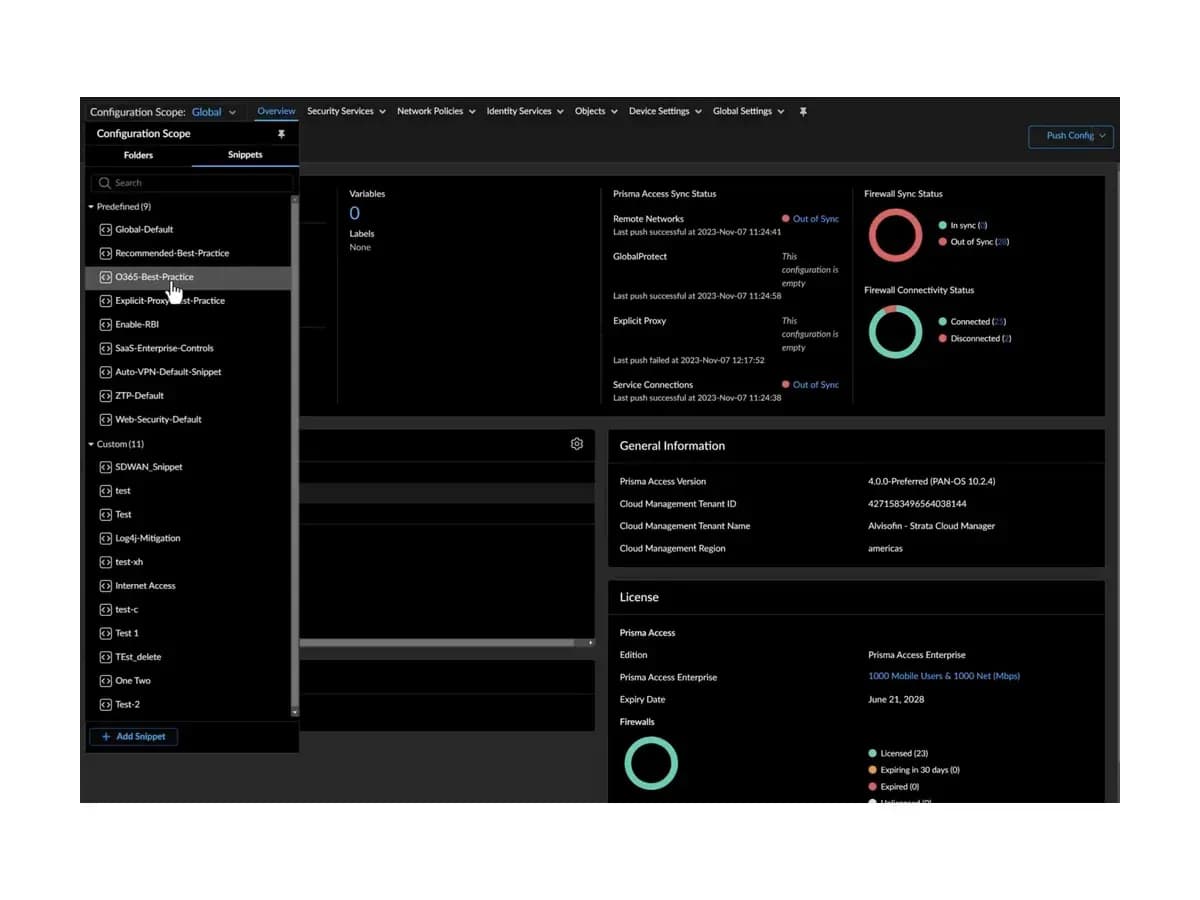Expand the Identity Services menu
Screen dimensions: 1200x900
pos(525,111)
